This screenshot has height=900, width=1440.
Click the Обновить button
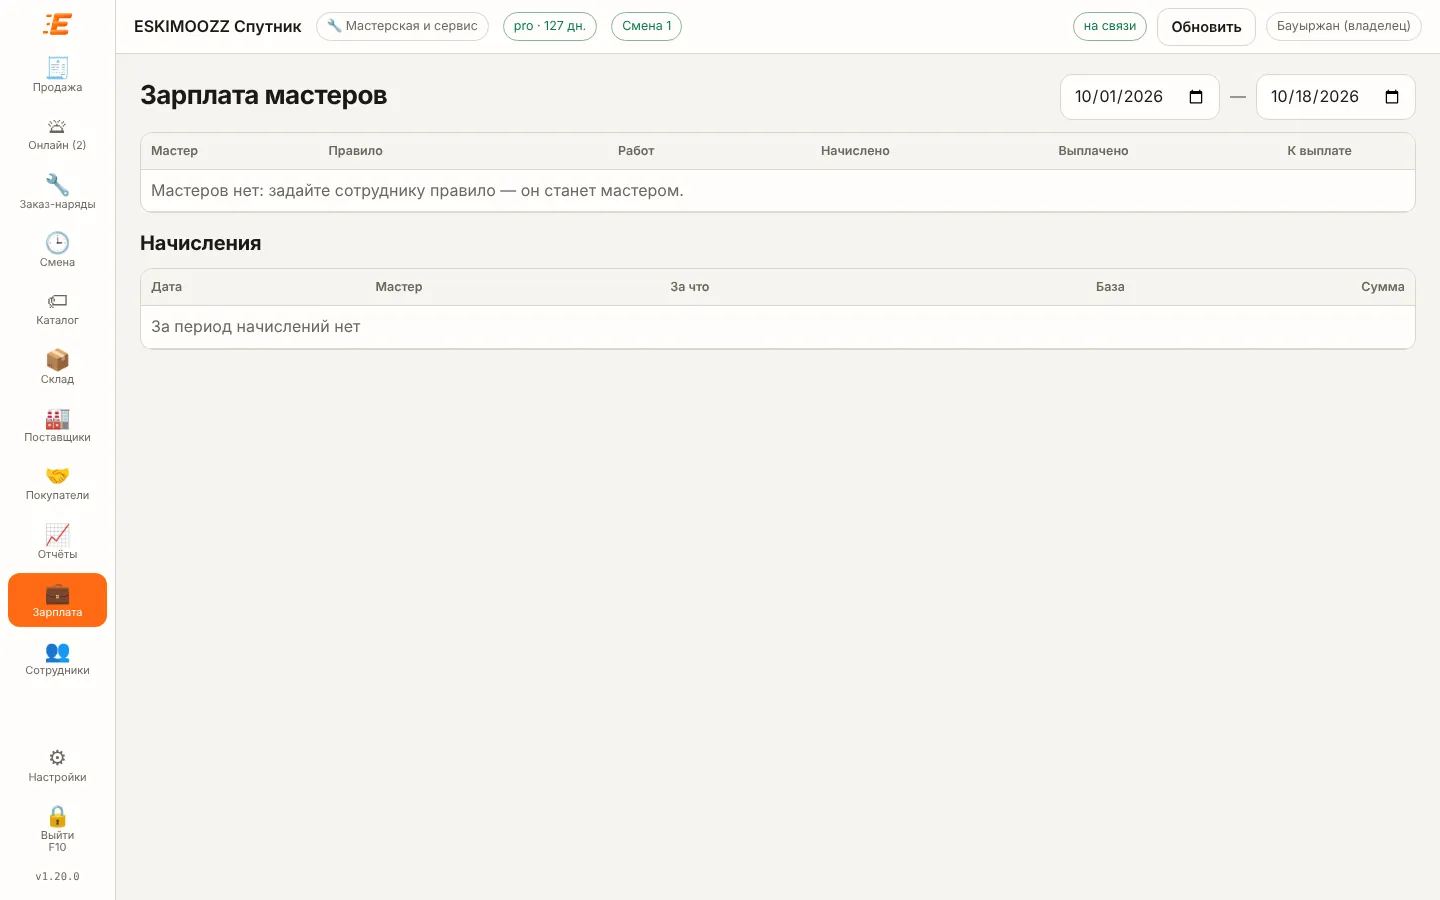pyautogui.click(x=1206, y=27)
